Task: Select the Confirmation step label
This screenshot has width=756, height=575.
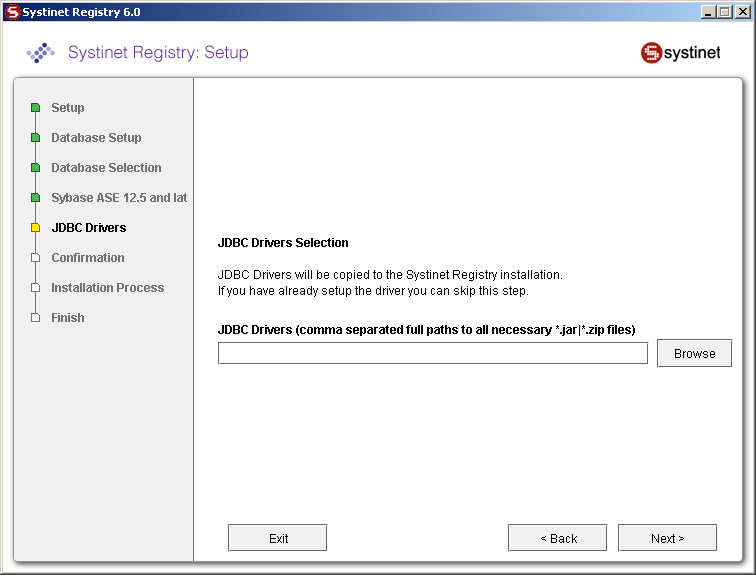Action: click(x=88, y=258)
